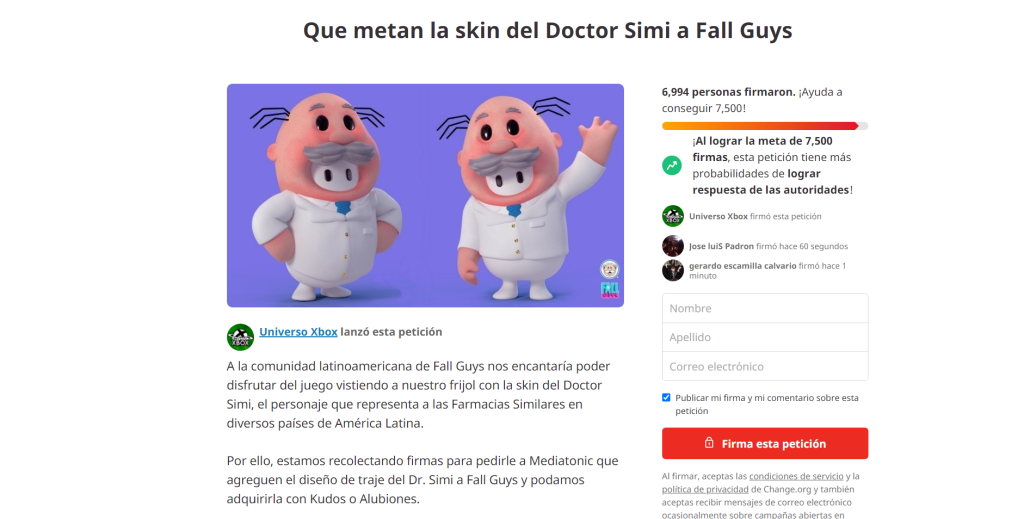Click Universo Xbox avatar beside petition author
The height and width of the screenshot is (519, 1024).
[240, 337]
